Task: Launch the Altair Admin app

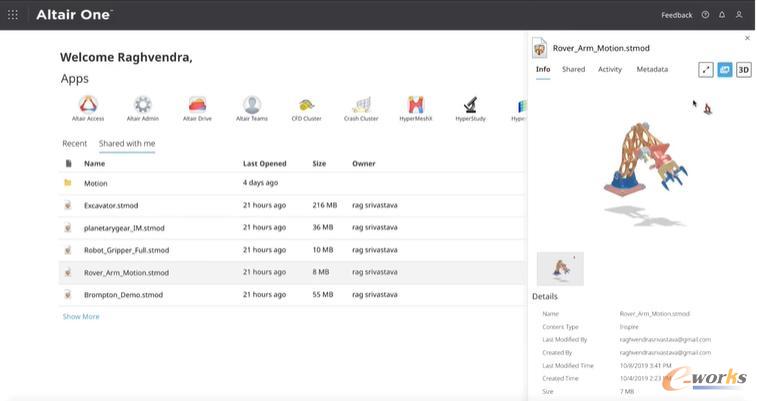Action: point(142,108)
